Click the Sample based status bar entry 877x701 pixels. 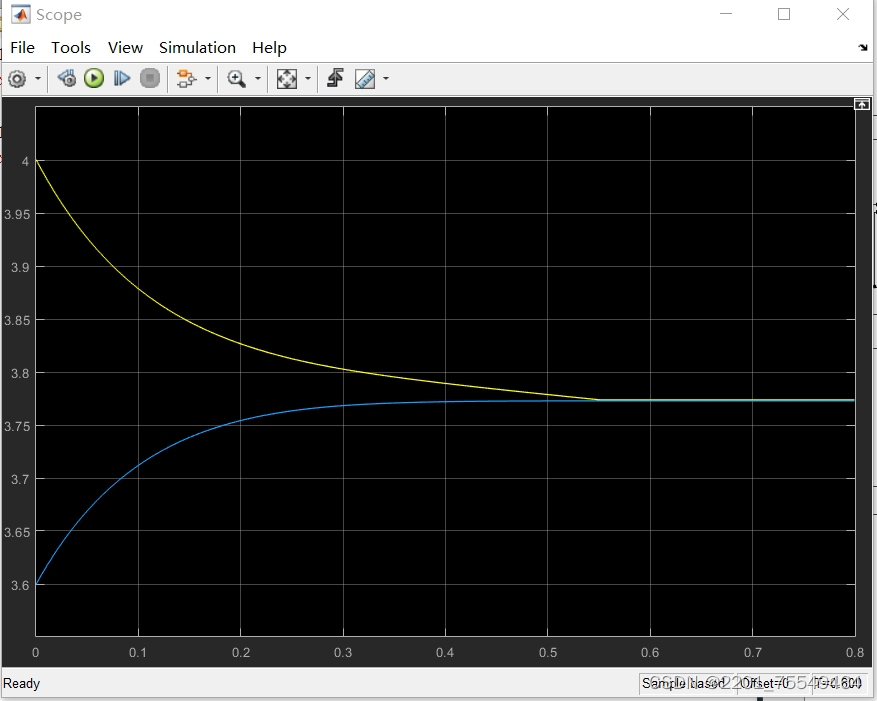(x=683, y=683)
